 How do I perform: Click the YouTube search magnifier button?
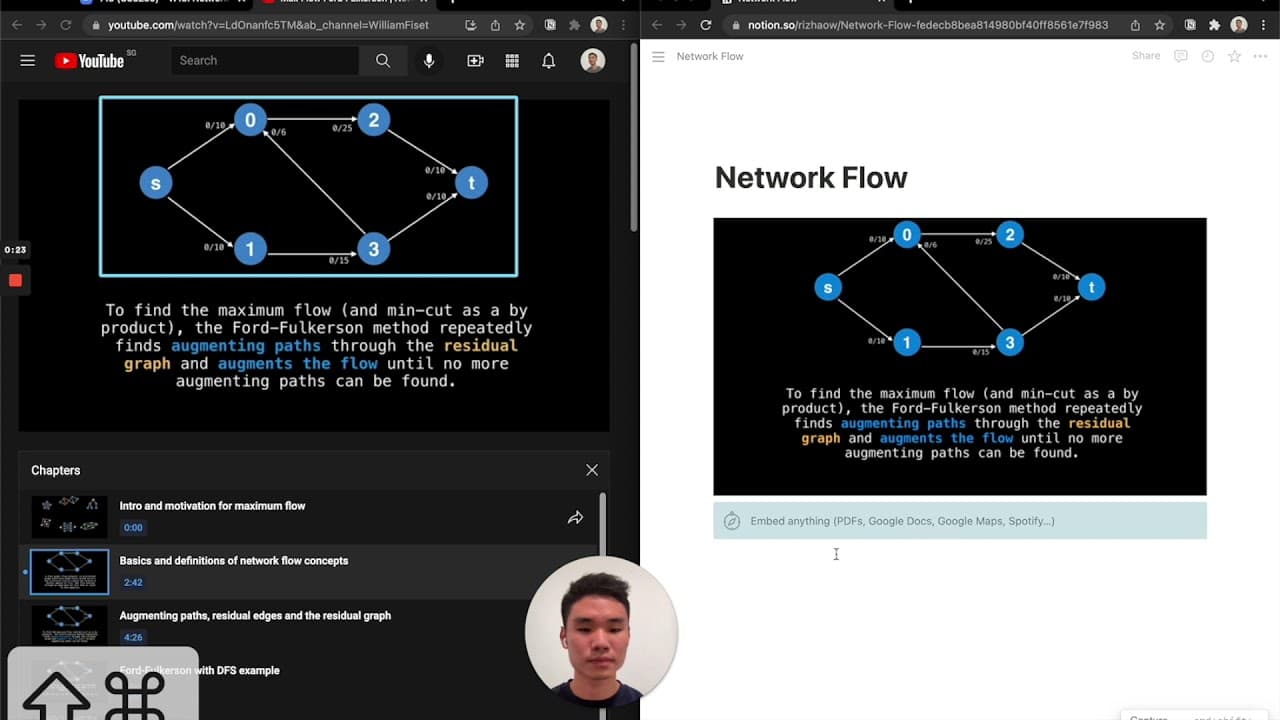383,61
